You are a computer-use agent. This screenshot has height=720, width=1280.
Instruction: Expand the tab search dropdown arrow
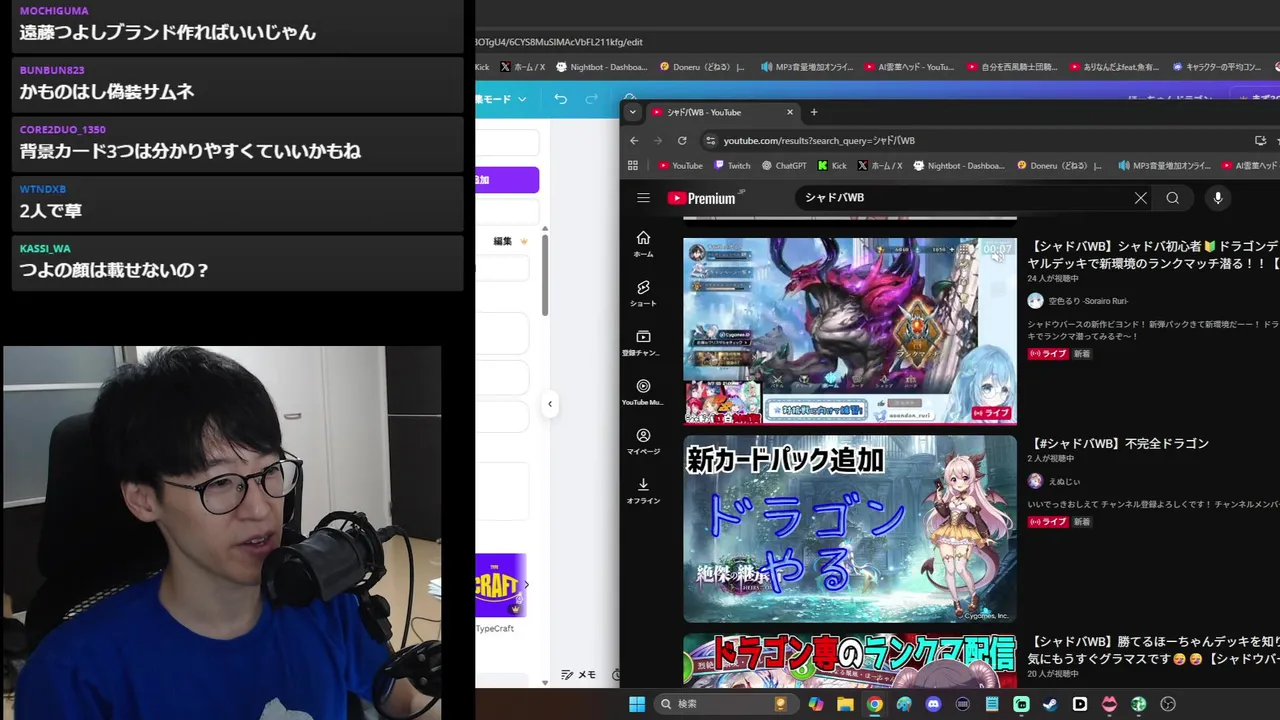pos(632,112)
